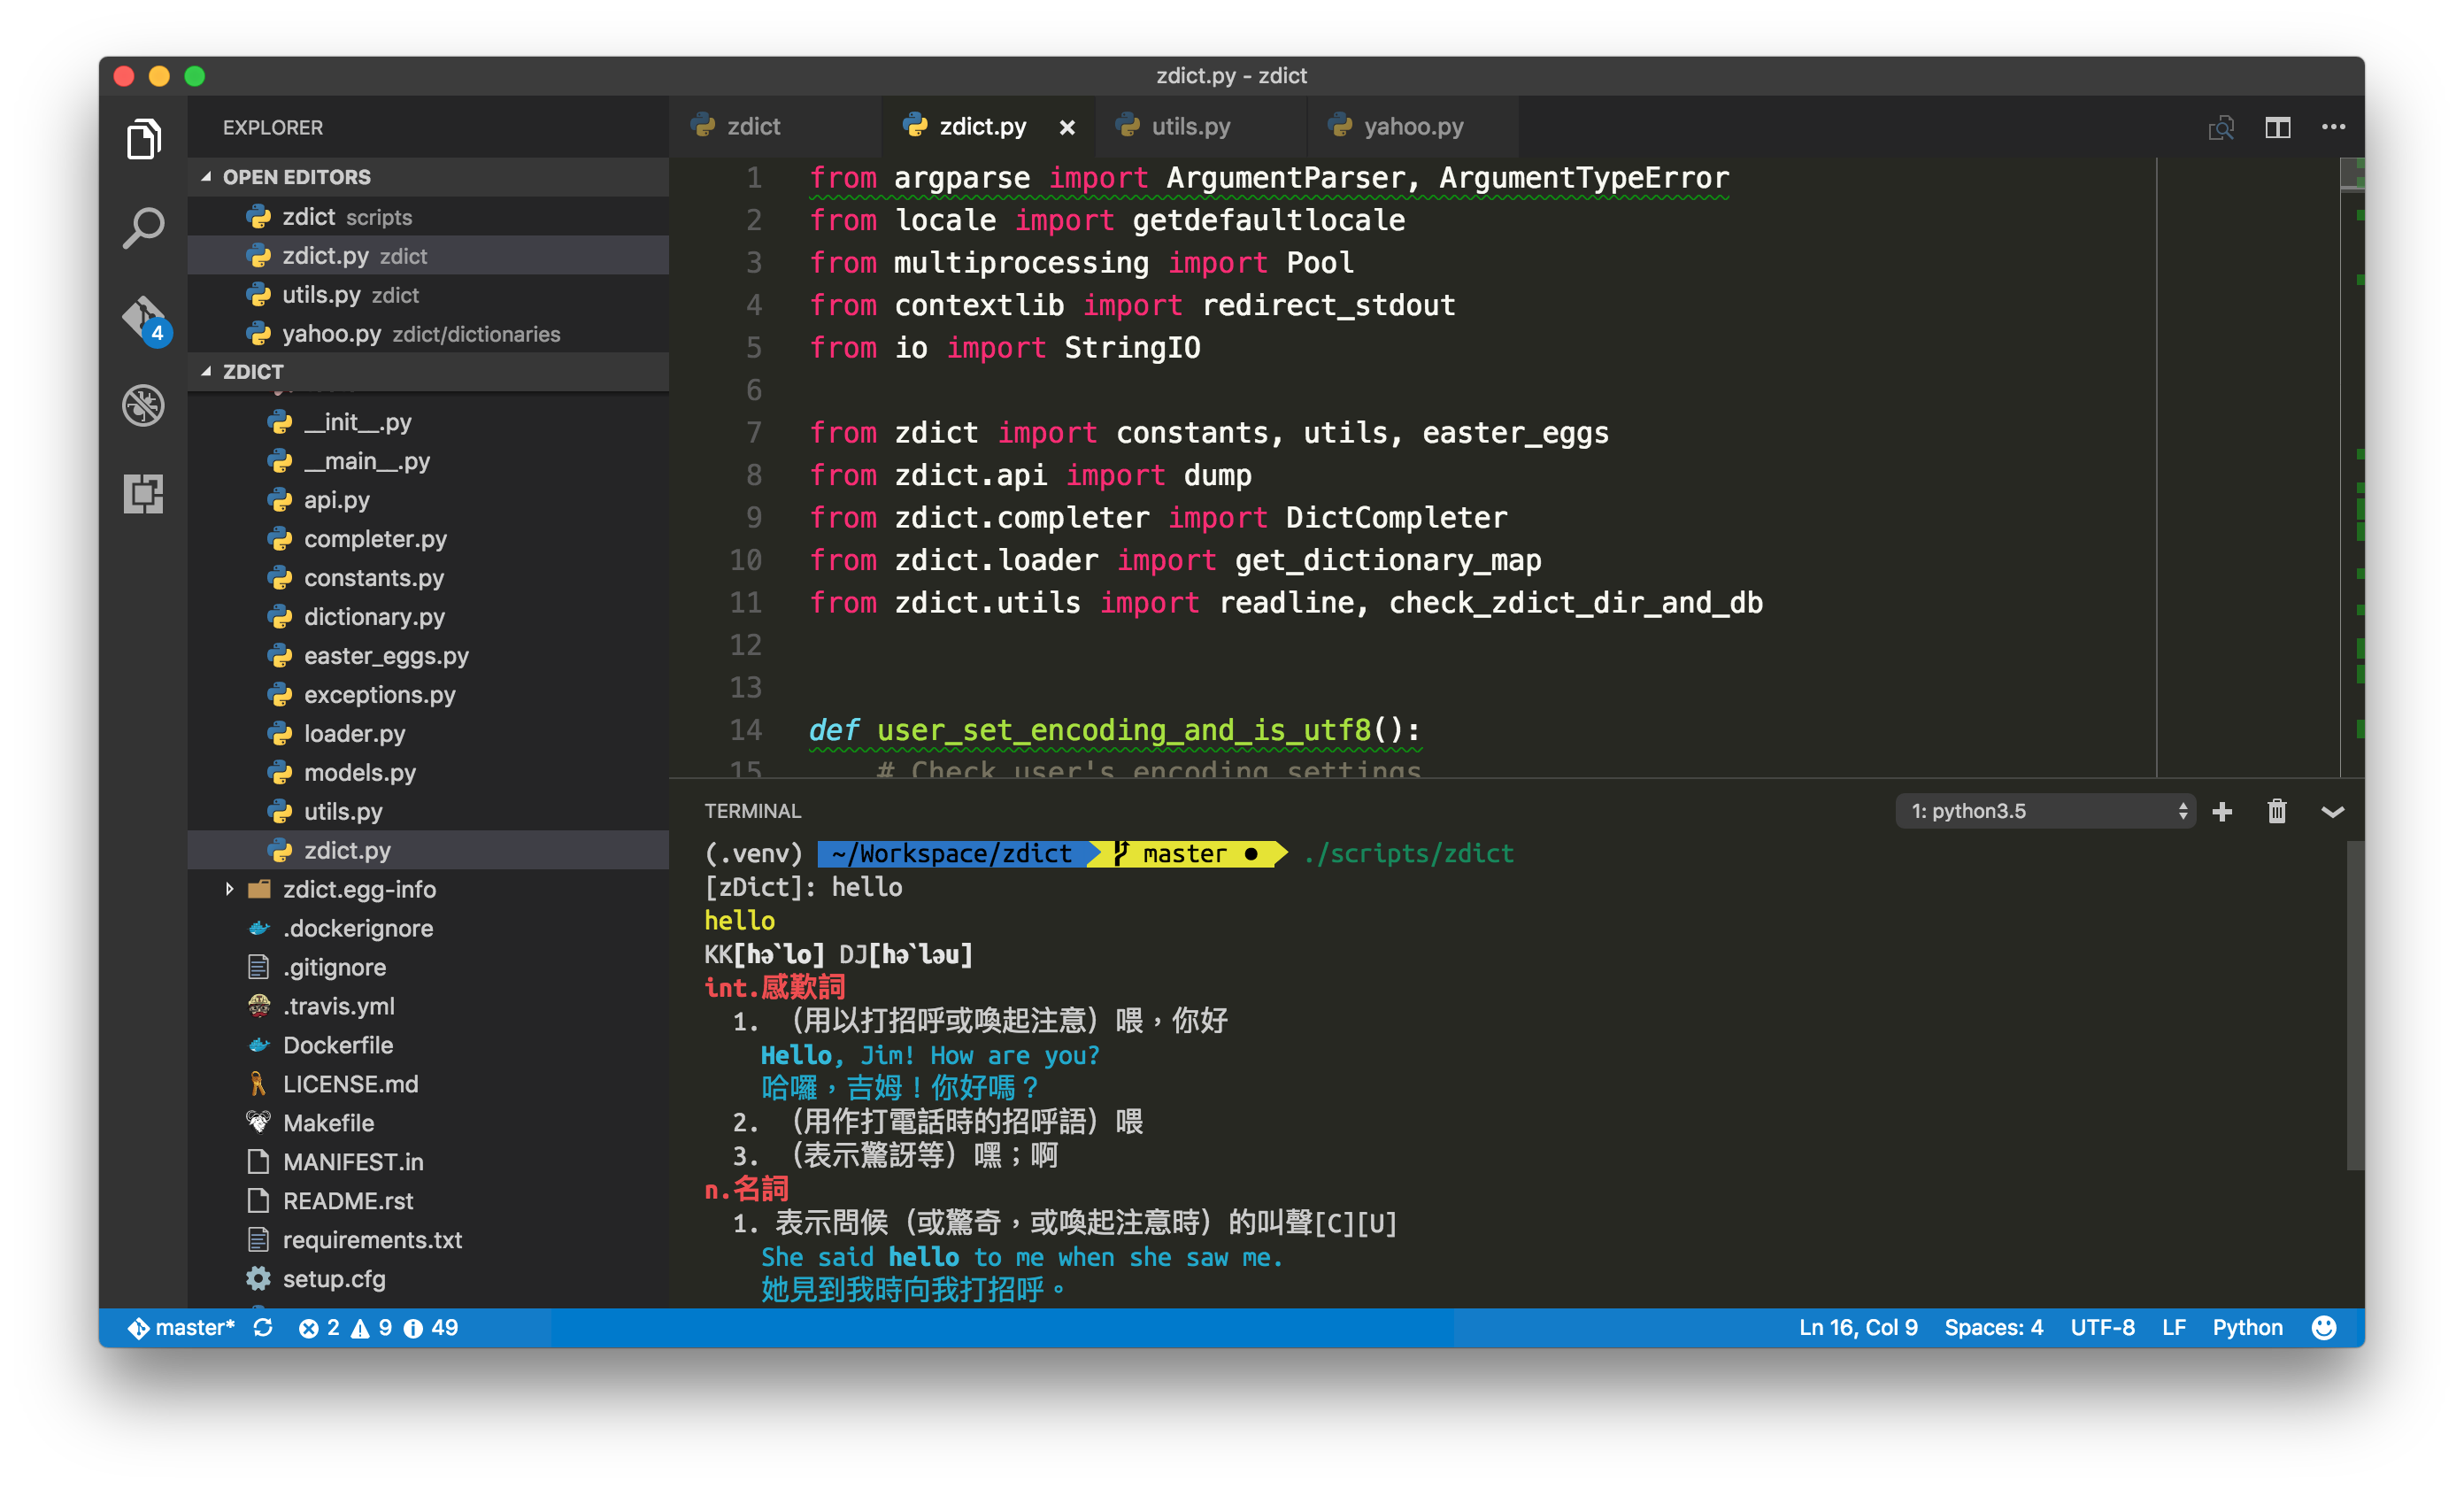The image size is (2464, 1489).
Task: Collapse the OPEN EDITORS section
Action: (428, 177)
